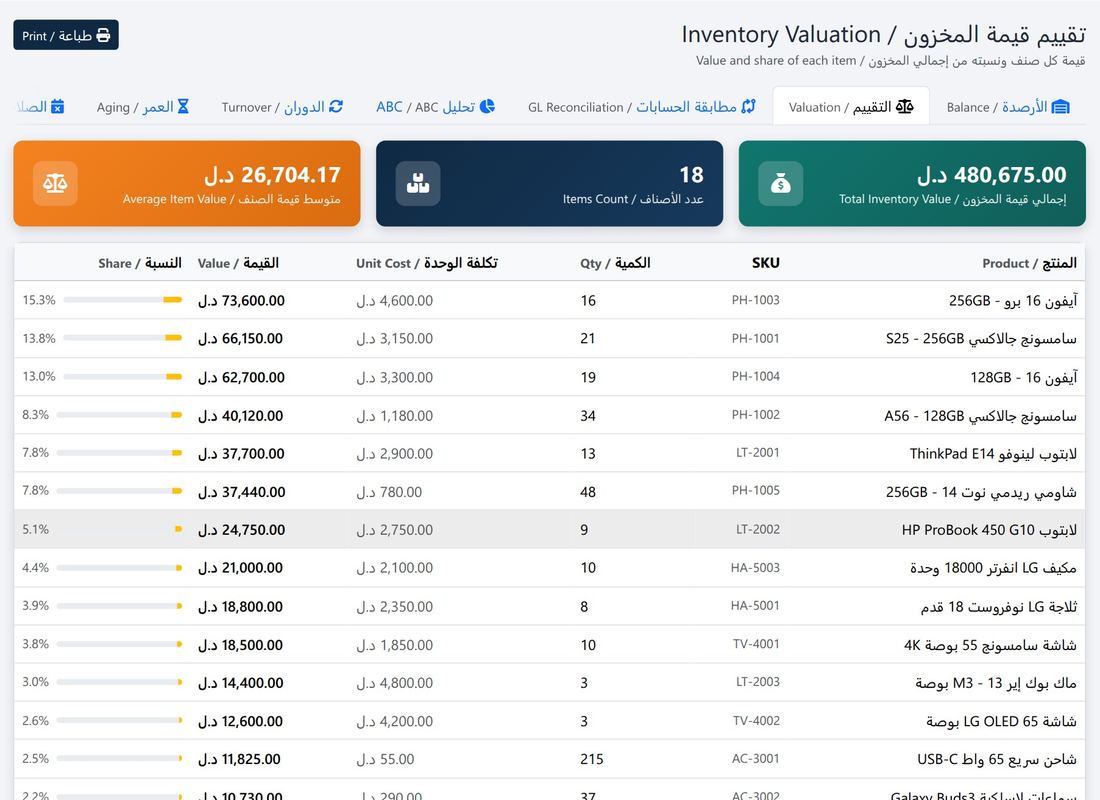Image resolution: width=1100 pixels, height=800 pixels.
Task: Click the share bar for SKU PH-1001
Action: pyautogui.click(x=123, y=338)
